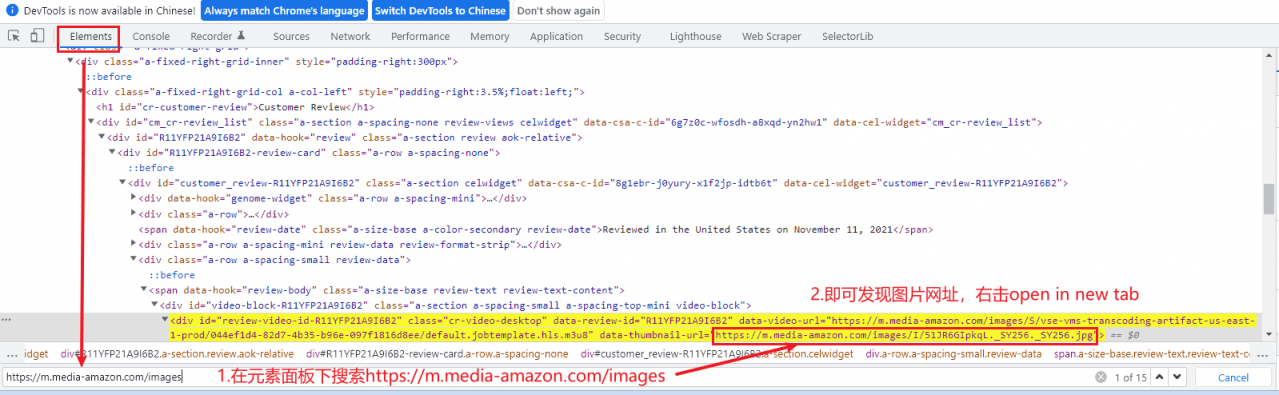Open the Web Scraper tab
The height and width of the screenshot is (395, 1279).
pyautogui.click(x=771, y=36)
